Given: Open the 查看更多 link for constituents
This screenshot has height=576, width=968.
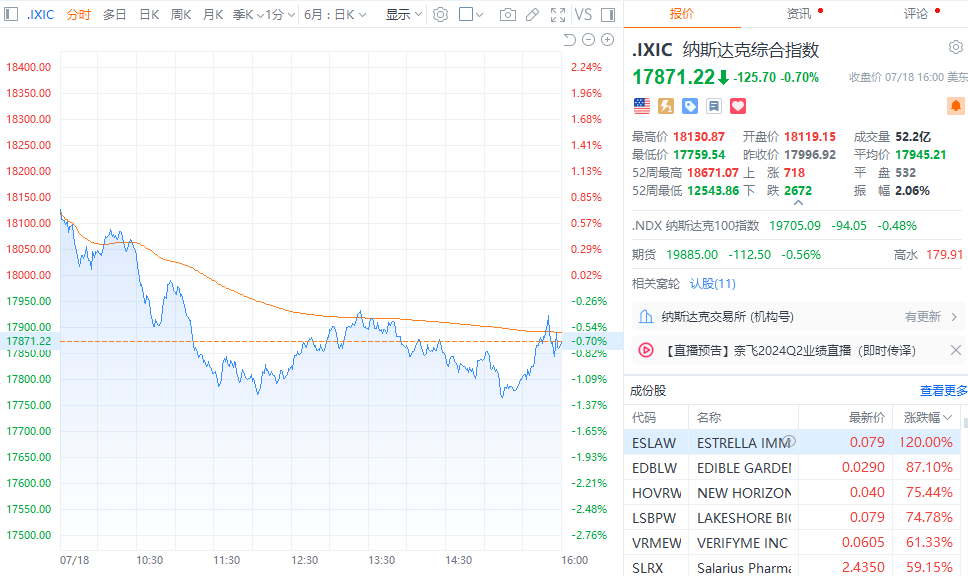Looking at the screenshot, I should (x=943, y=390).
